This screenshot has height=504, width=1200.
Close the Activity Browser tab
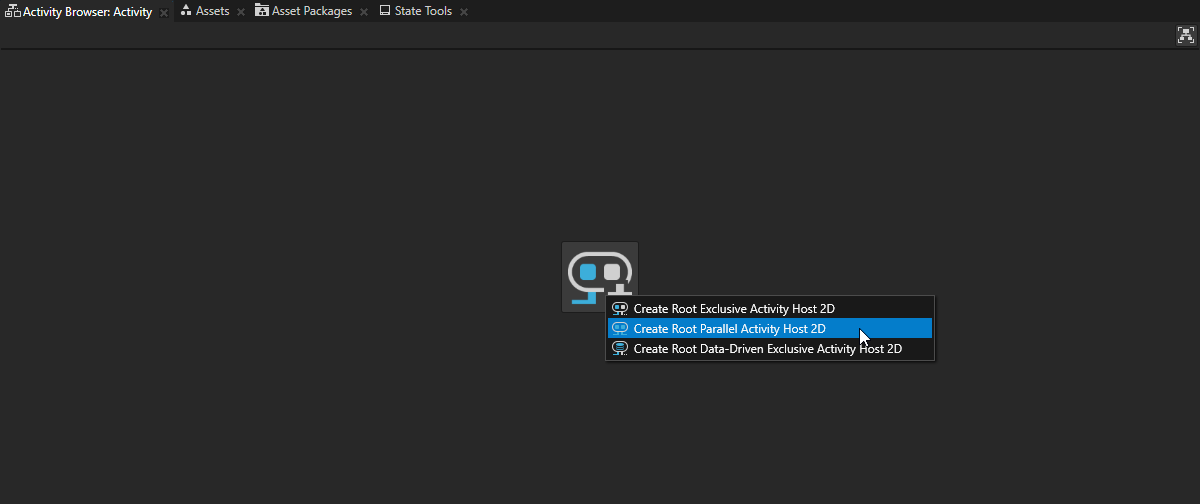pyautogui.click(x=164, y=13)
